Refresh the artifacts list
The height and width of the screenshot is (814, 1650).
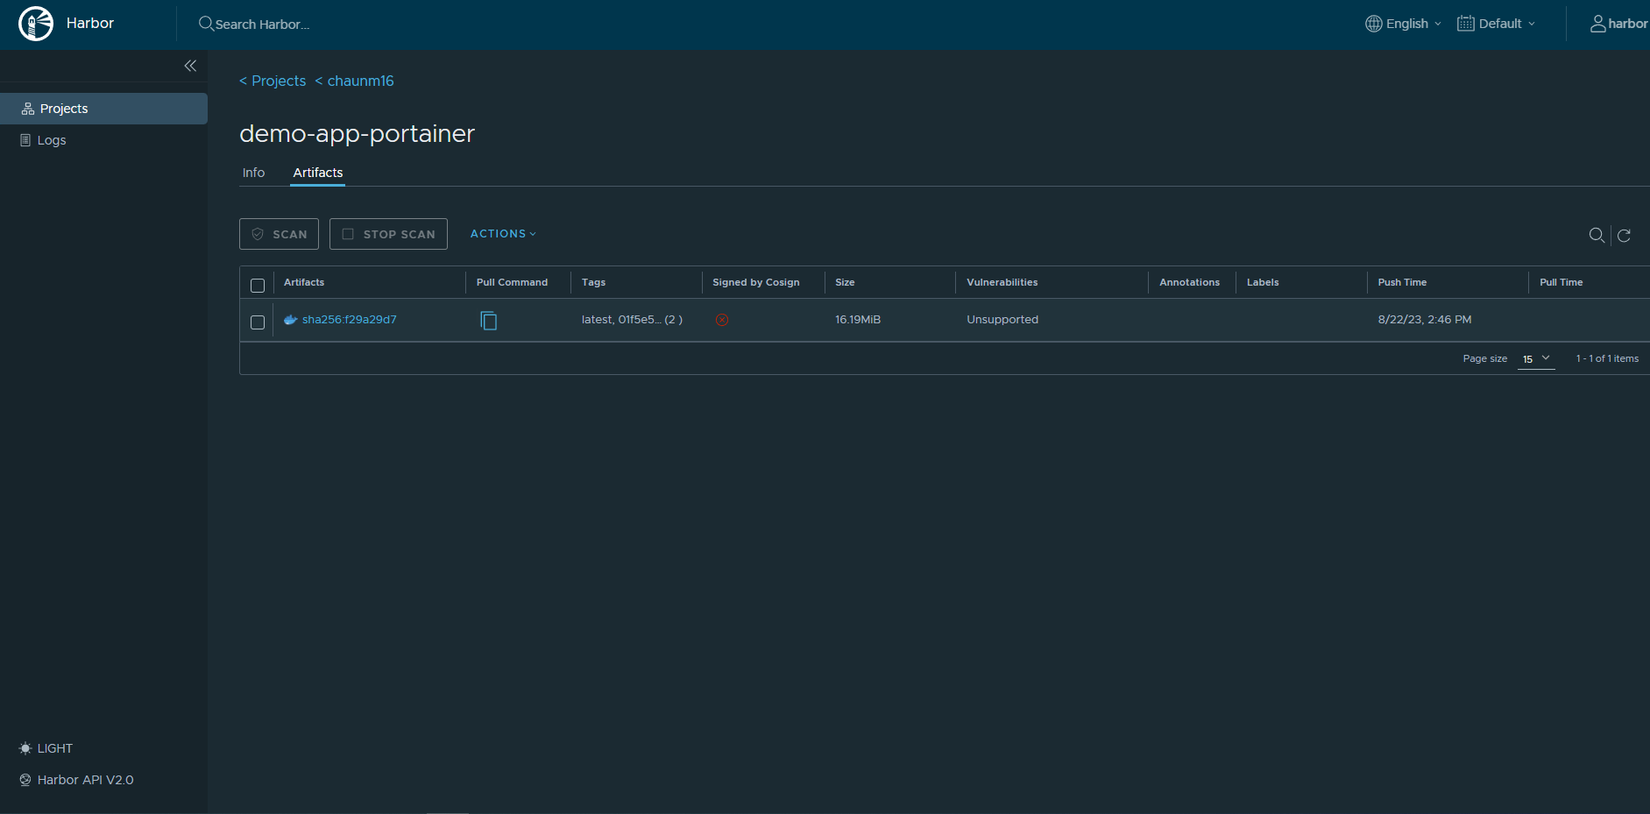(1624, 235)
